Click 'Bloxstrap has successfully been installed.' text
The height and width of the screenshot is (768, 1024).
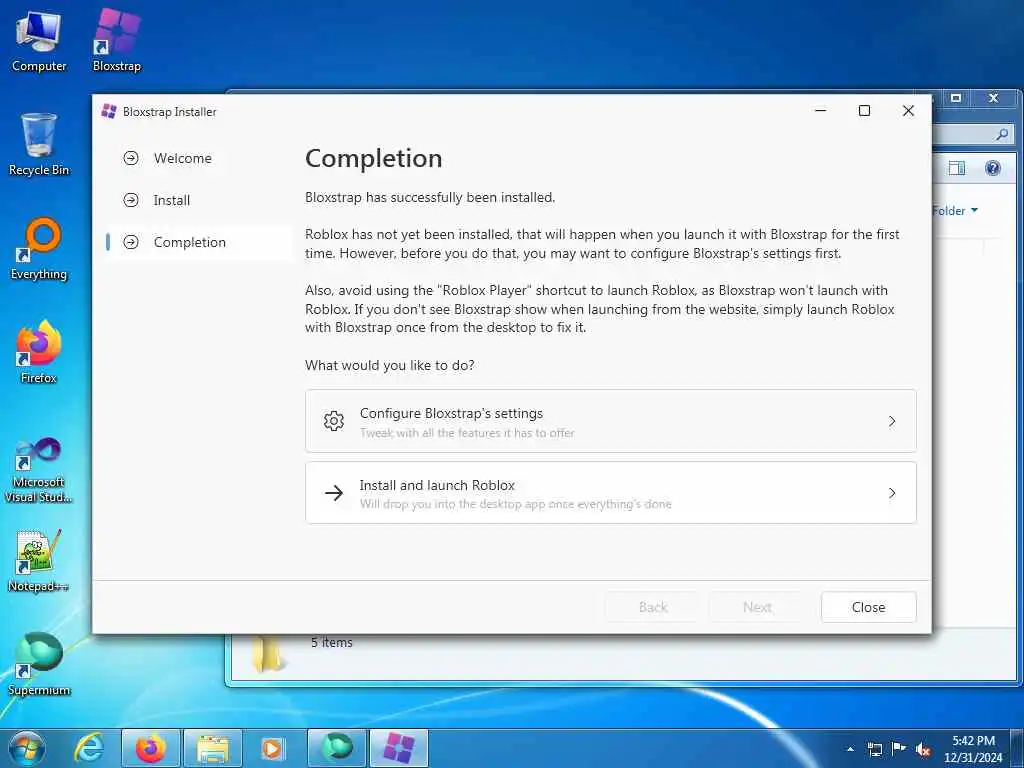(430, 197)
